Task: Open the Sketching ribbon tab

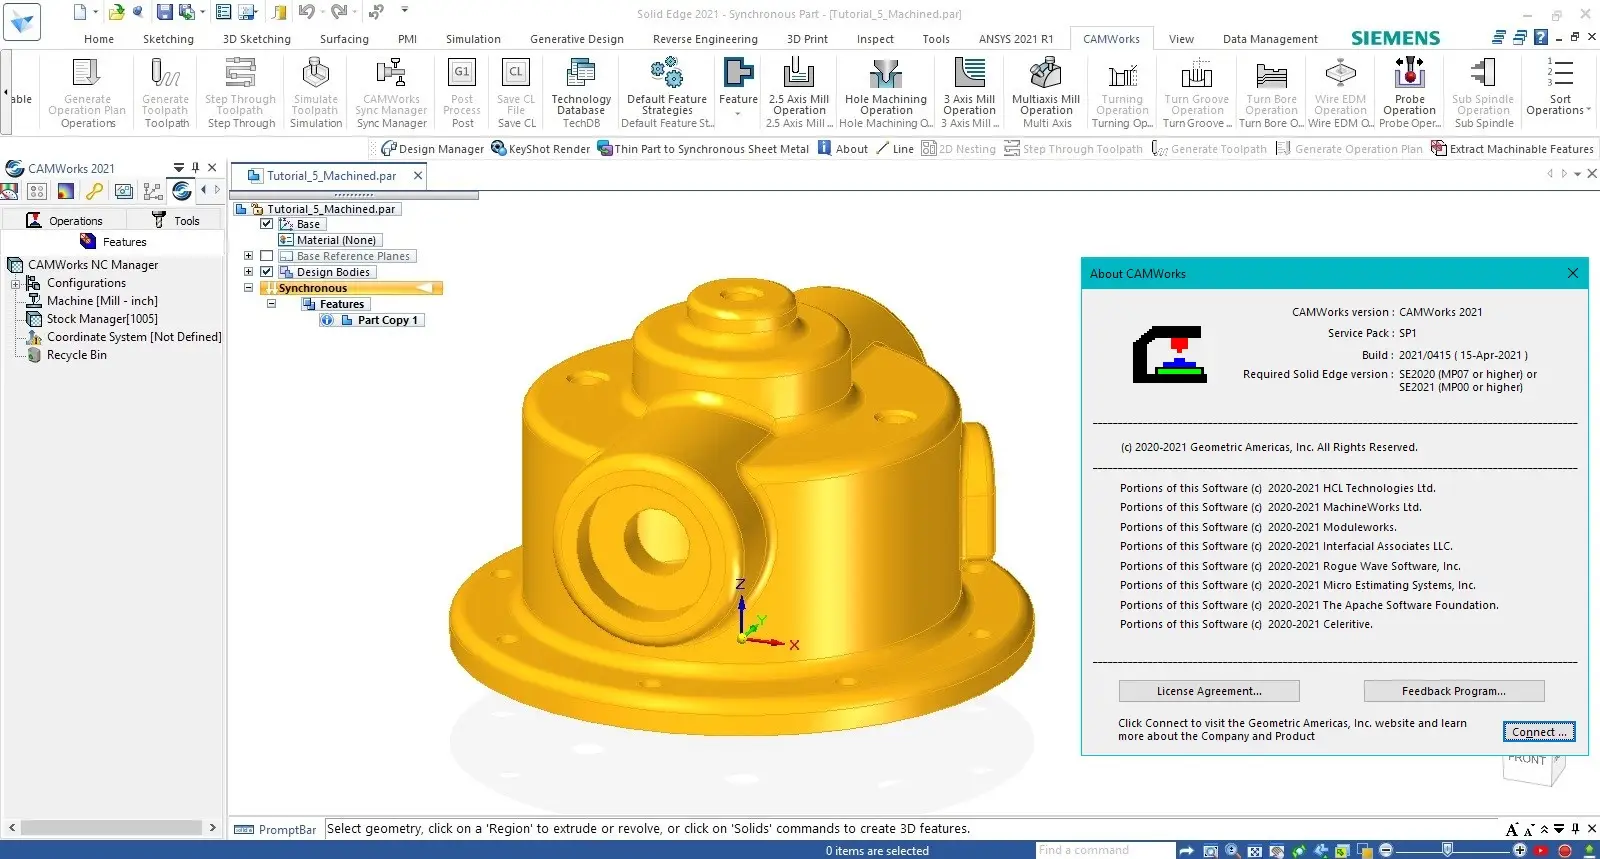Action: [x=168, y=39]
